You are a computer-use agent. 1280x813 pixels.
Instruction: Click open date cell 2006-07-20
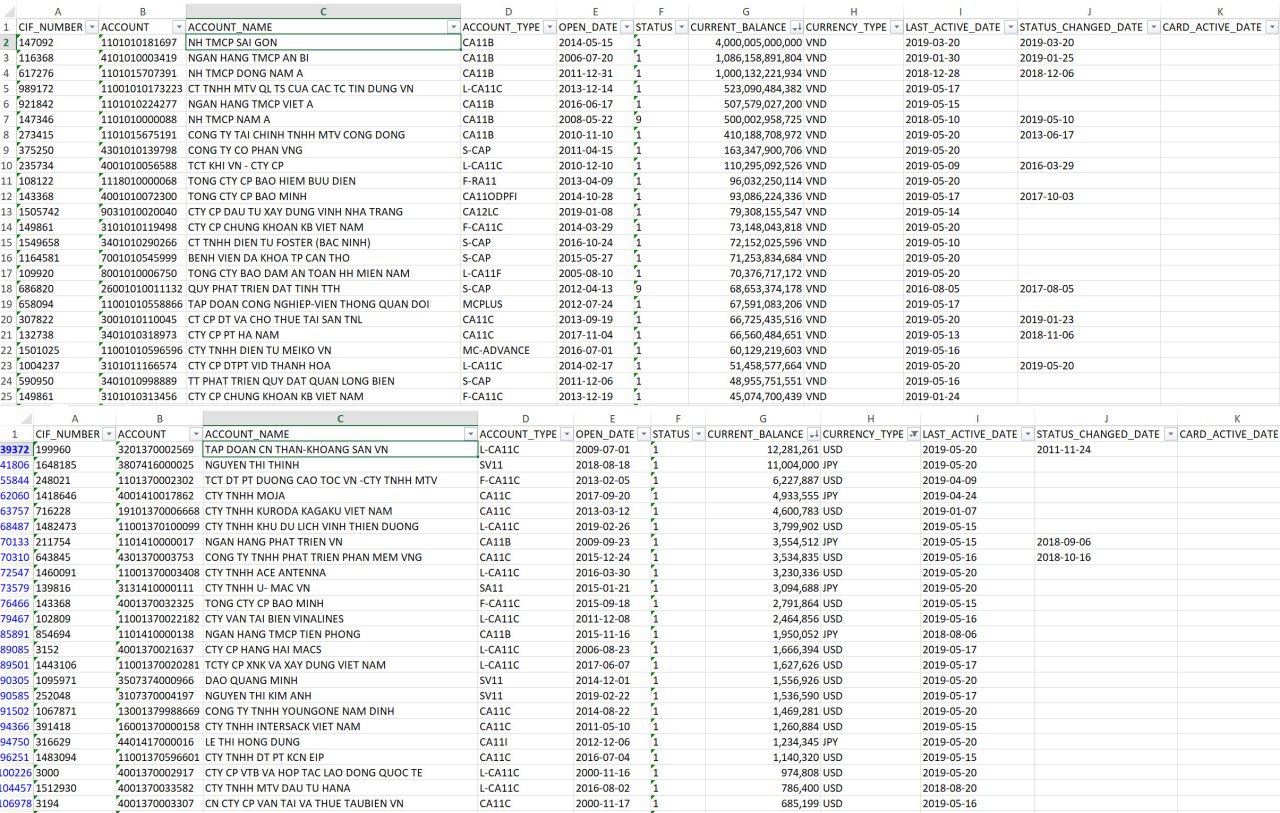click(595, 58)
